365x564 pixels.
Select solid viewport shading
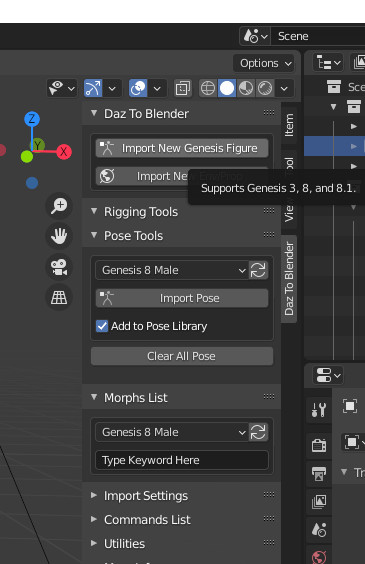tap(227, 88)
